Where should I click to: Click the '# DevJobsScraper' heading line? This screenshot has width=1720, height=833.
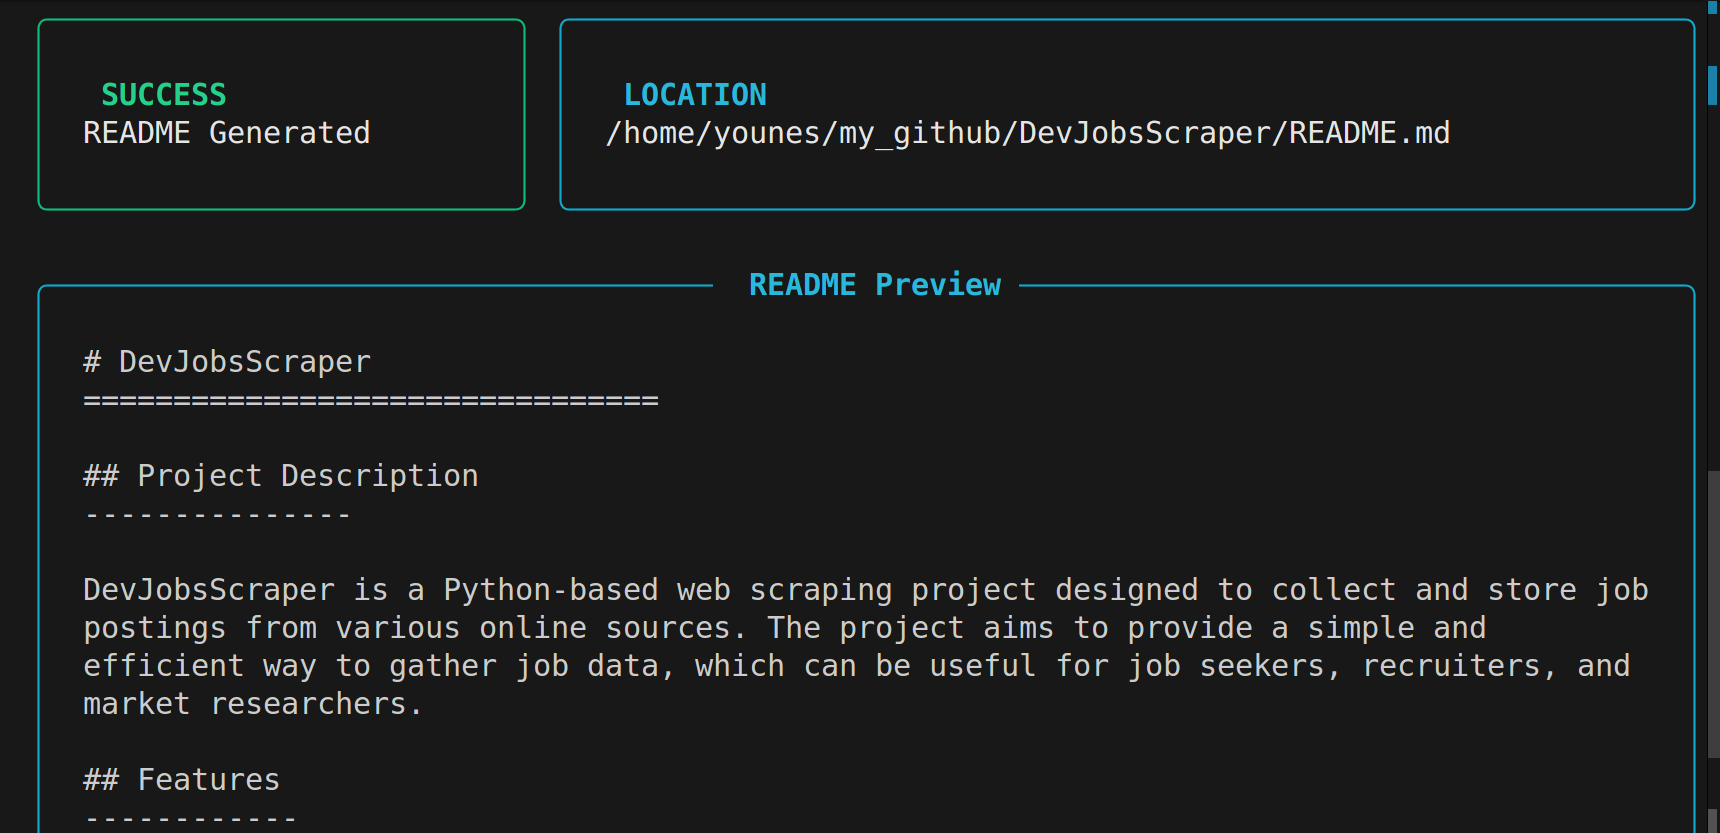227,362
